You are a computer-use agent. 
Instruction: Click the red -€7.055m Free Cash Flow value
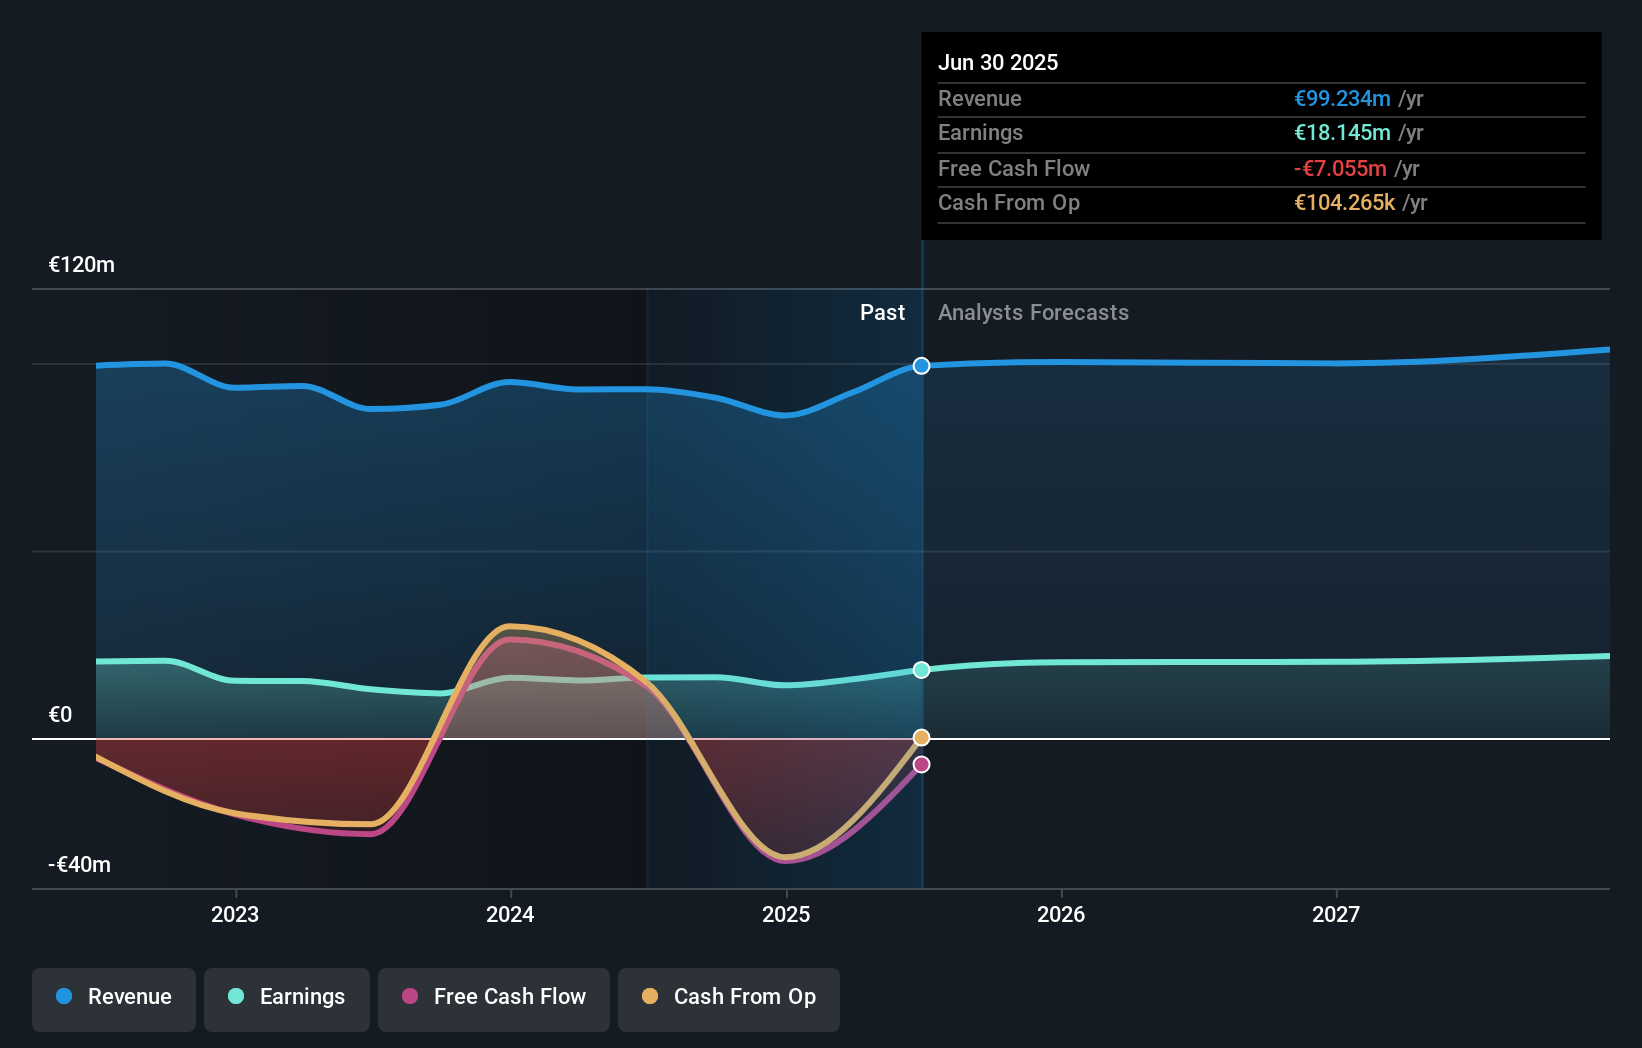point(1341,168)
